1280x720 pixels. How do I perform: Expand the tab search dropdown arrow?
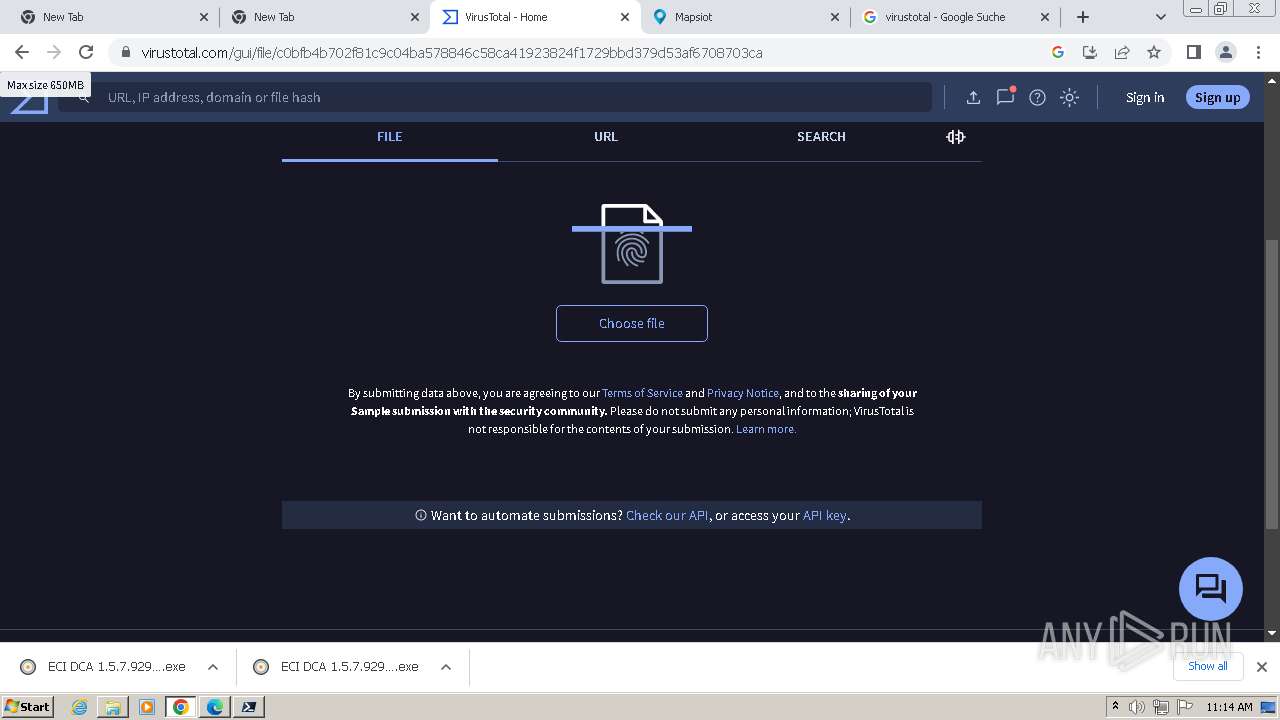tap(1160, 17)
